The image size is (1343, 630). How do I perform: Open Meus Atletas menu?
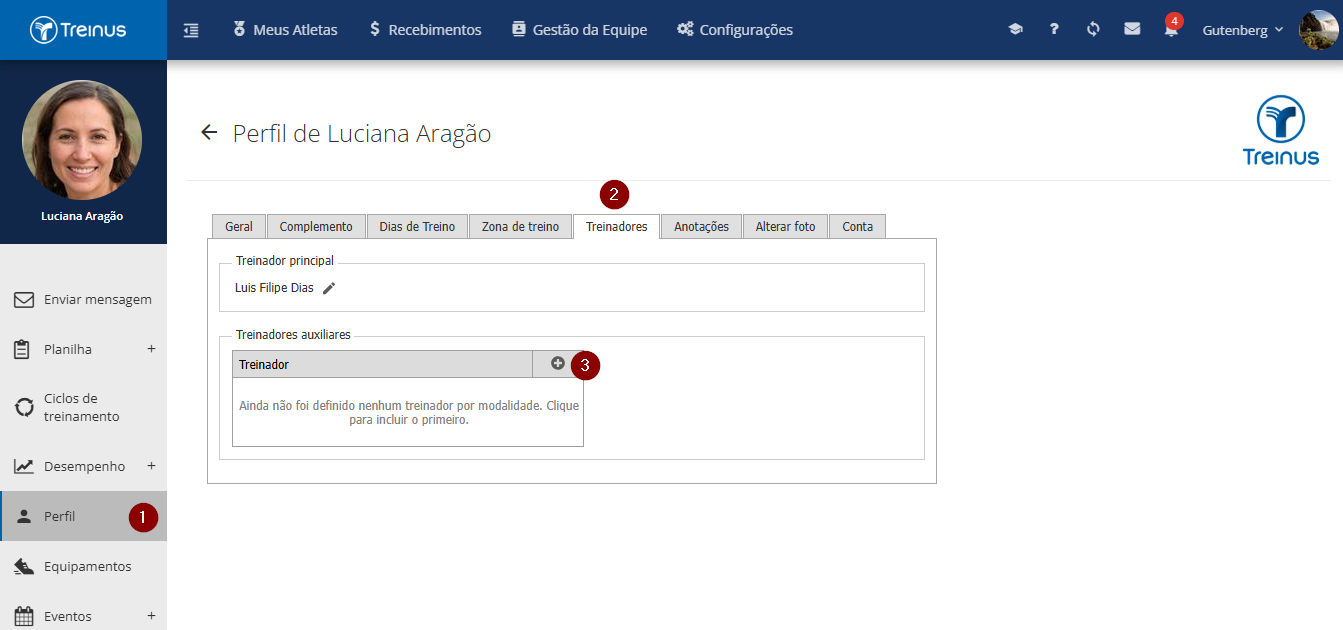[x=285, y=30]
